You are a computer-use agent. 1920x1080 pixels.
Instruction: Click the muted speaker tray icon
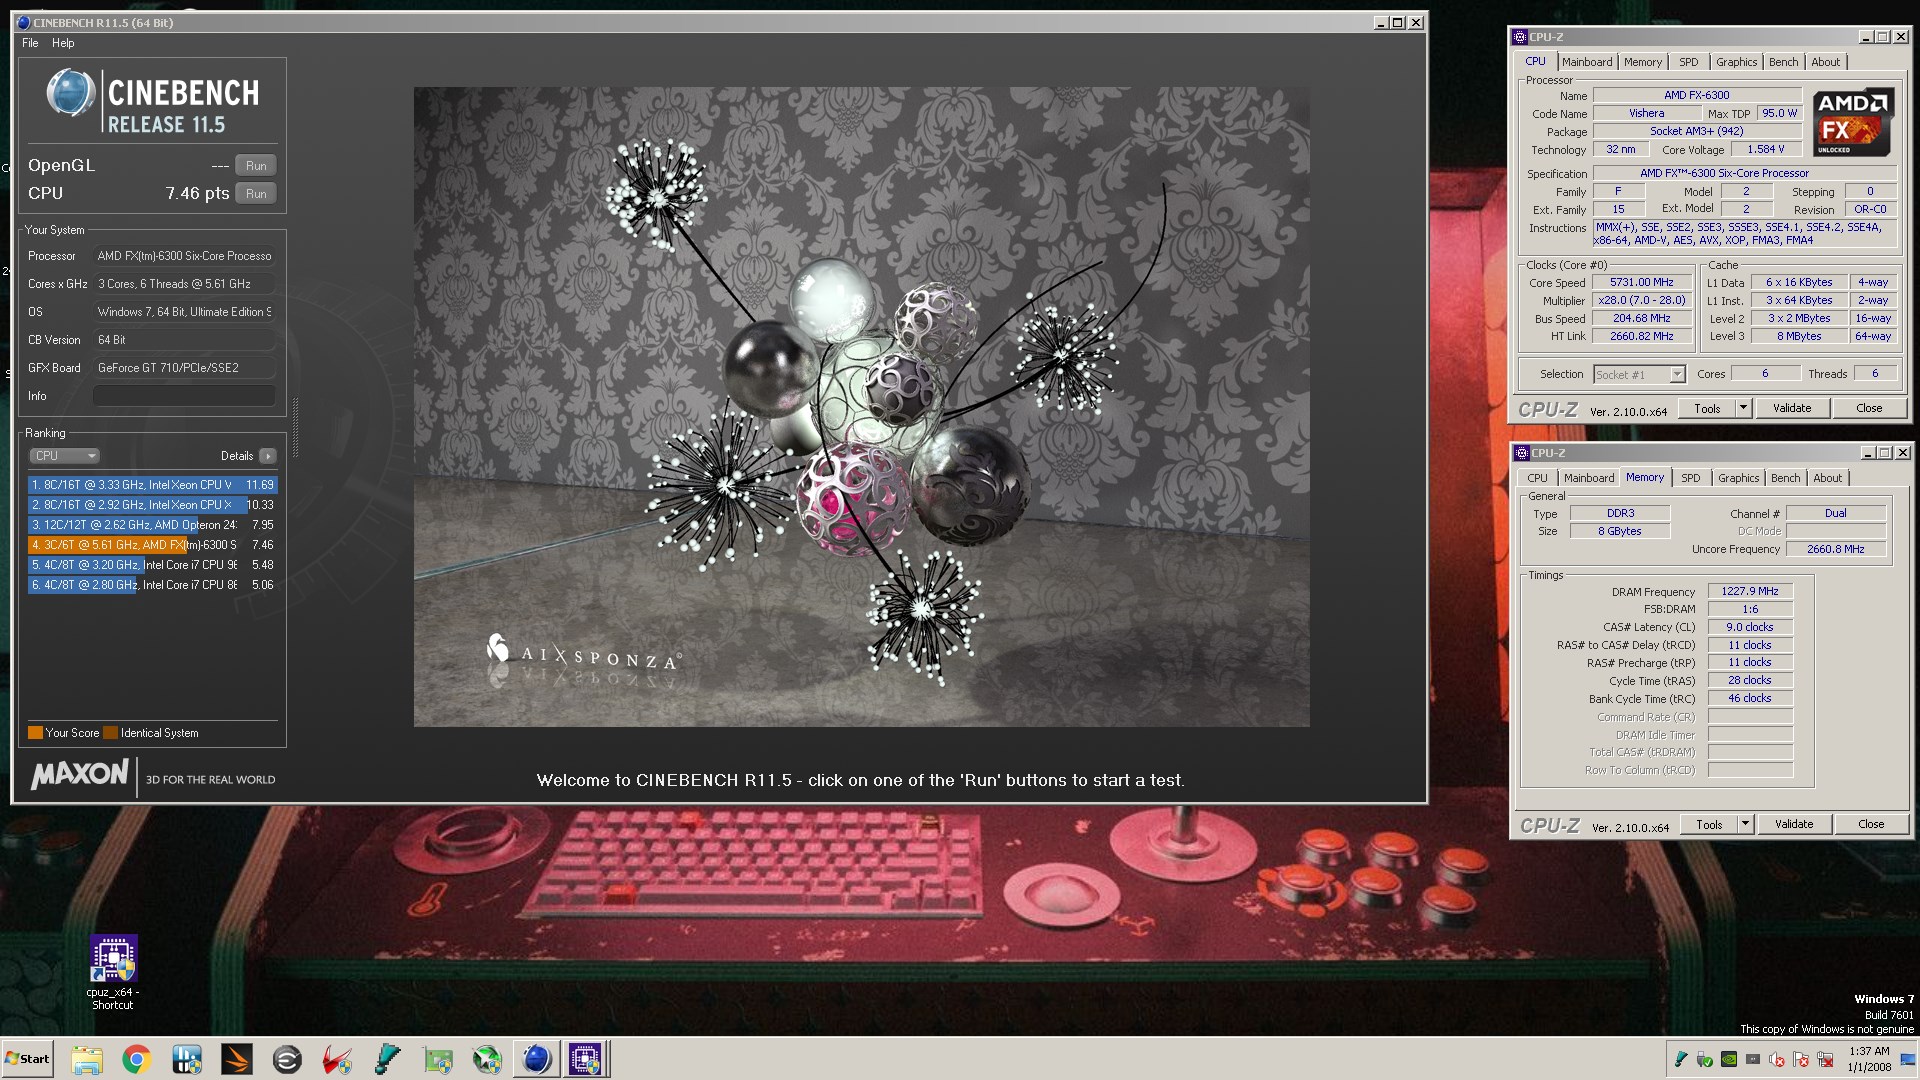pos(1777,1059)
